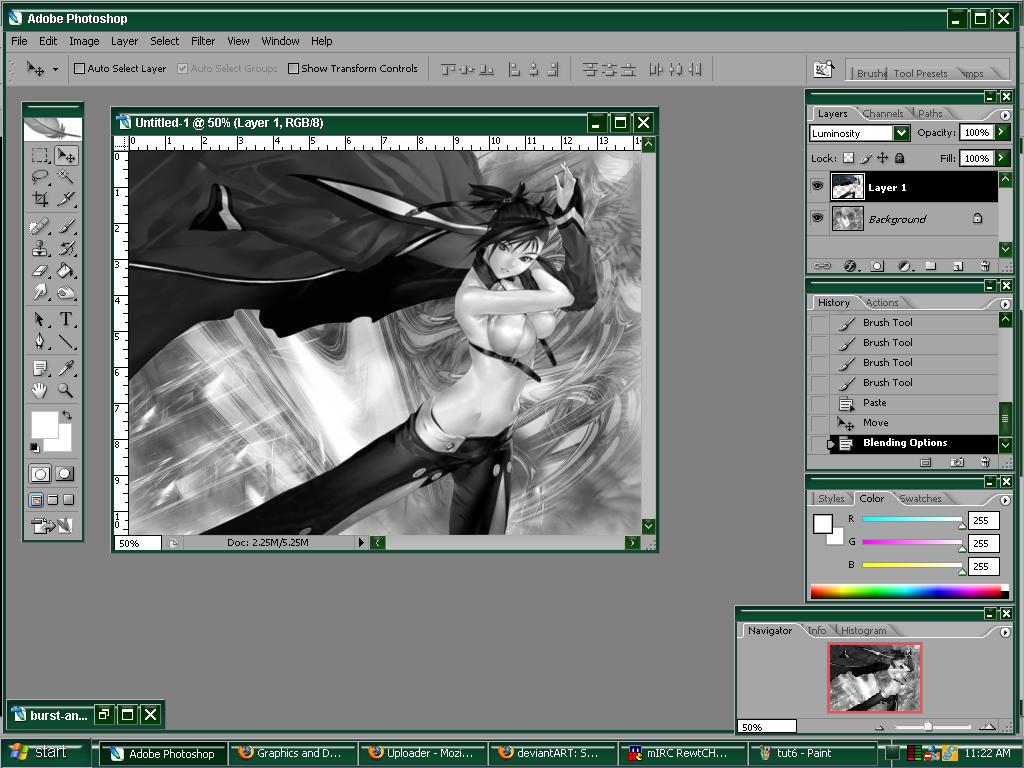Hide the Background layer eye
This screenshot has width=1024, height=768.
(x=817, y=218)
